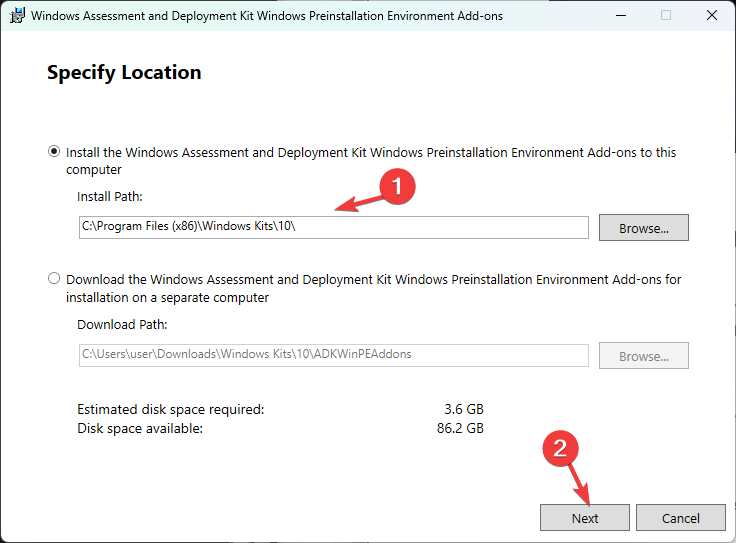Click into the Install Path text field

pos(334,227)
